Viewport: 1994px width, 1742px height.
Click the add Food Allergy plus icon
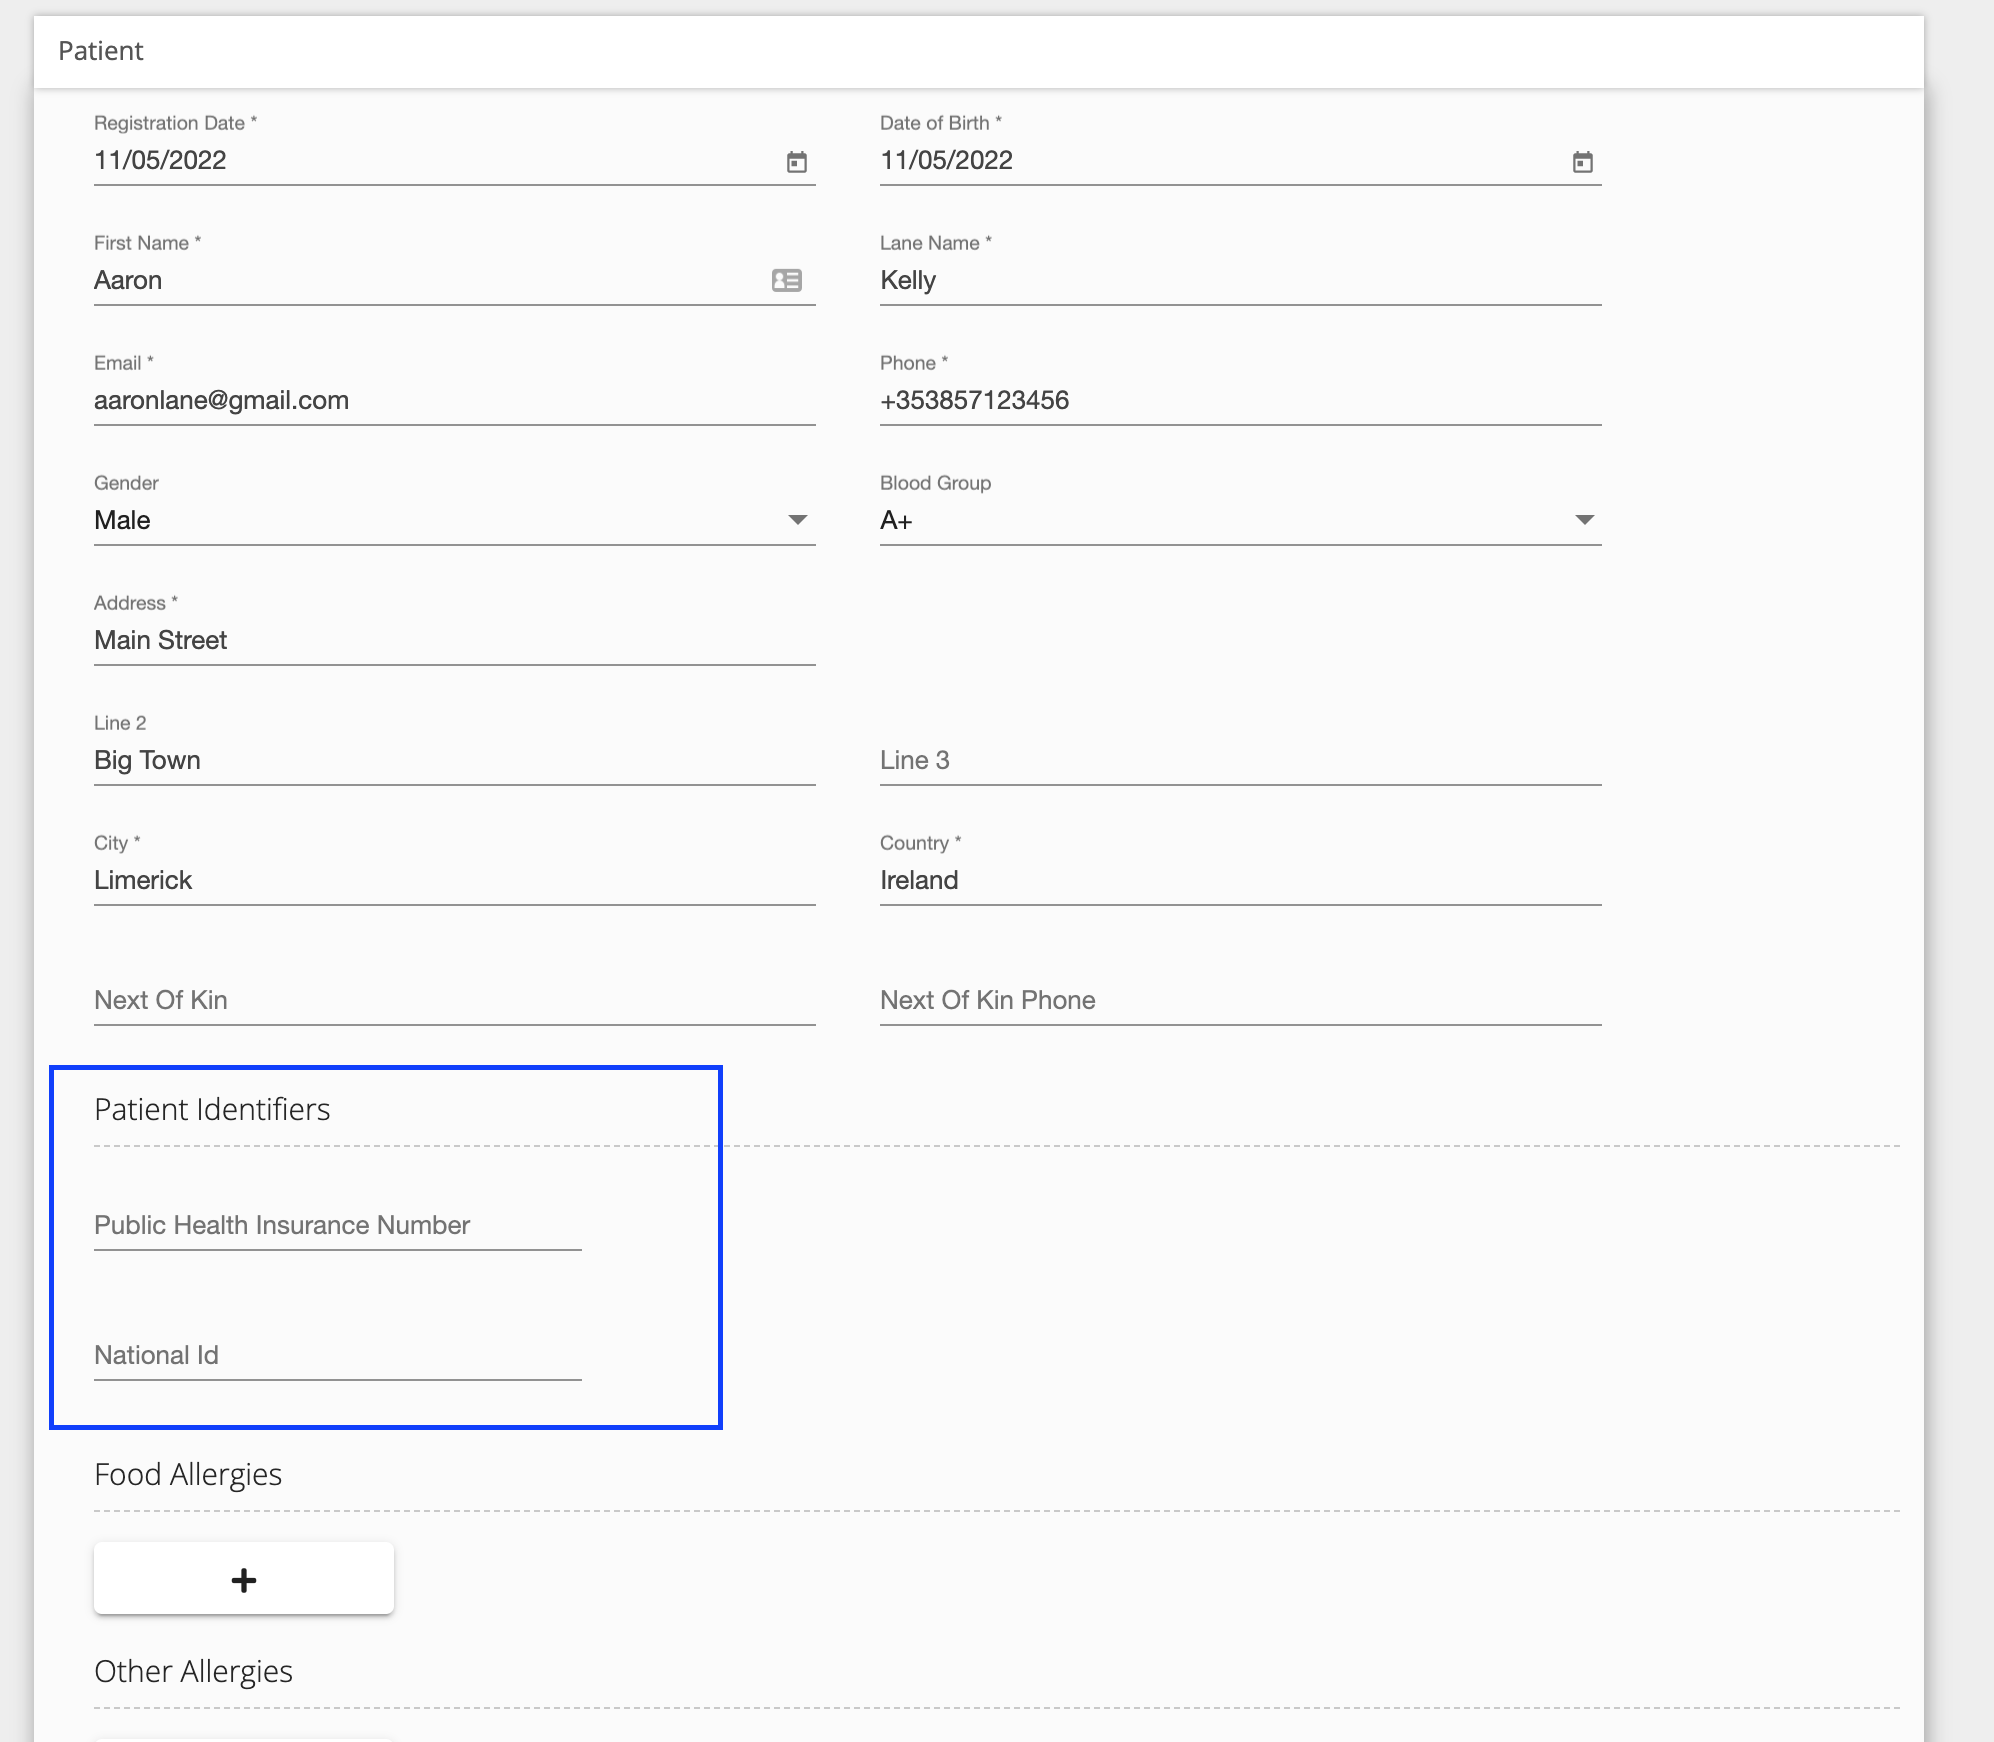244,1577
